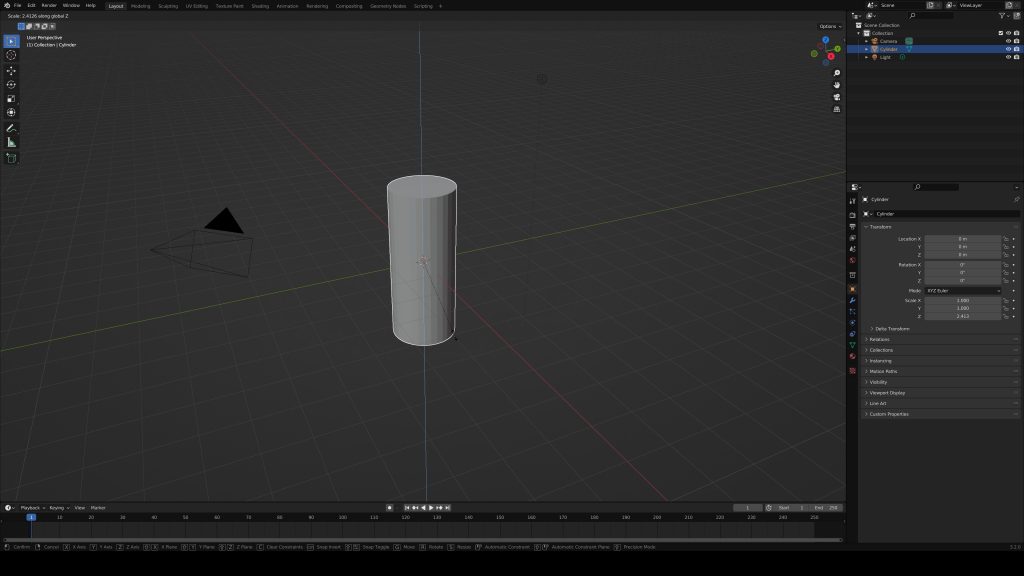Open the Playback popover in the timeline
The width and height of the screenshot is (1024, 576).
[x=30, y=507]
